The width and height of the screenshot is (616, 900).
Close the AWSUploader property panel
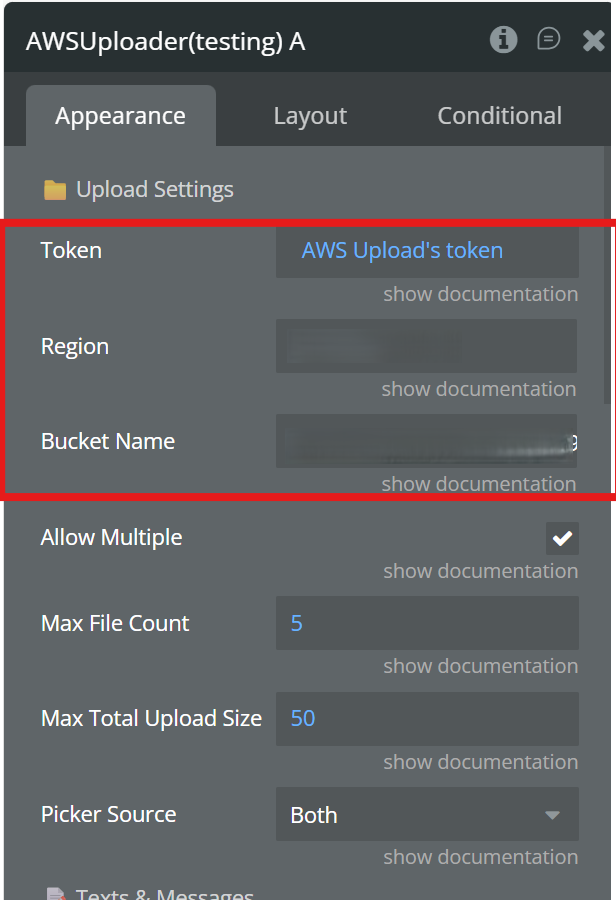[593, 41]
